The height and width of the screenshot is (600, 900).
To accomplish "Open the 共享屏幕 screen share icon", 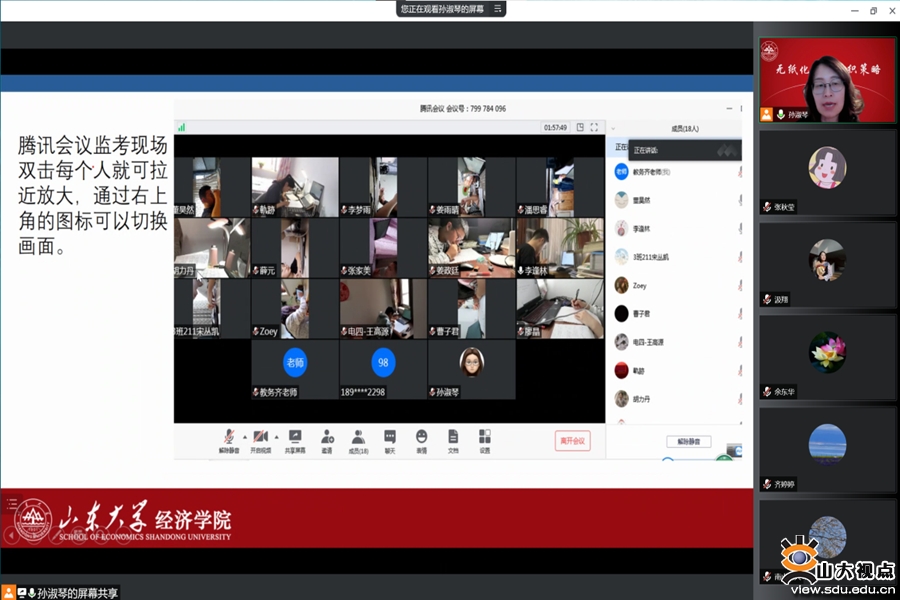I will pyautogui.click(x=295, y=437).
